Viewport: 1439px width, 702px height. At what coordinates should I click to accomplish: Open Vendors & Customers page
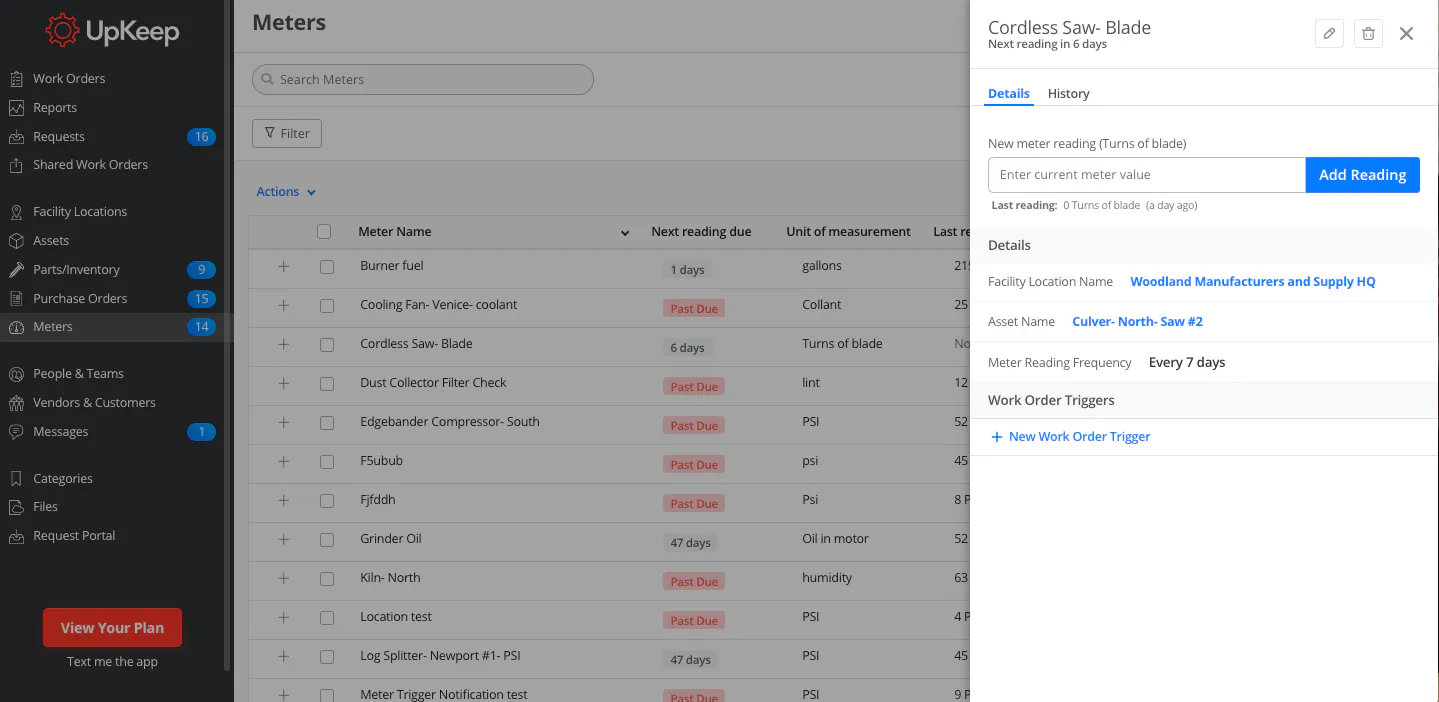[94, 402]
